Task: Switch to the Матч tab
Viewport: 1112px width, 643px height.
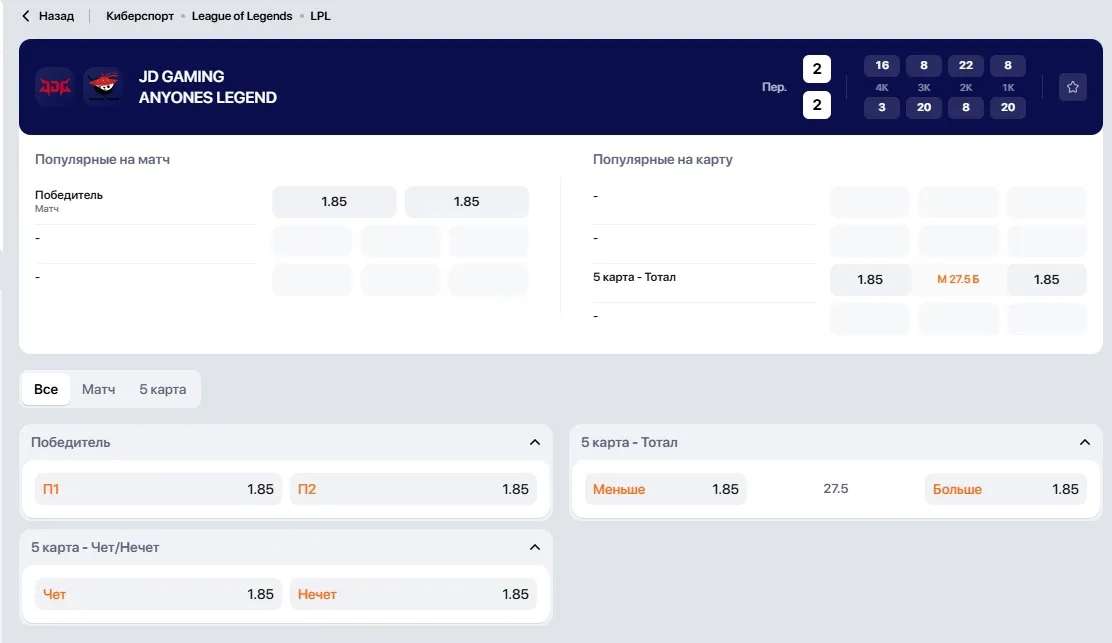Action: tap(99, 389)
